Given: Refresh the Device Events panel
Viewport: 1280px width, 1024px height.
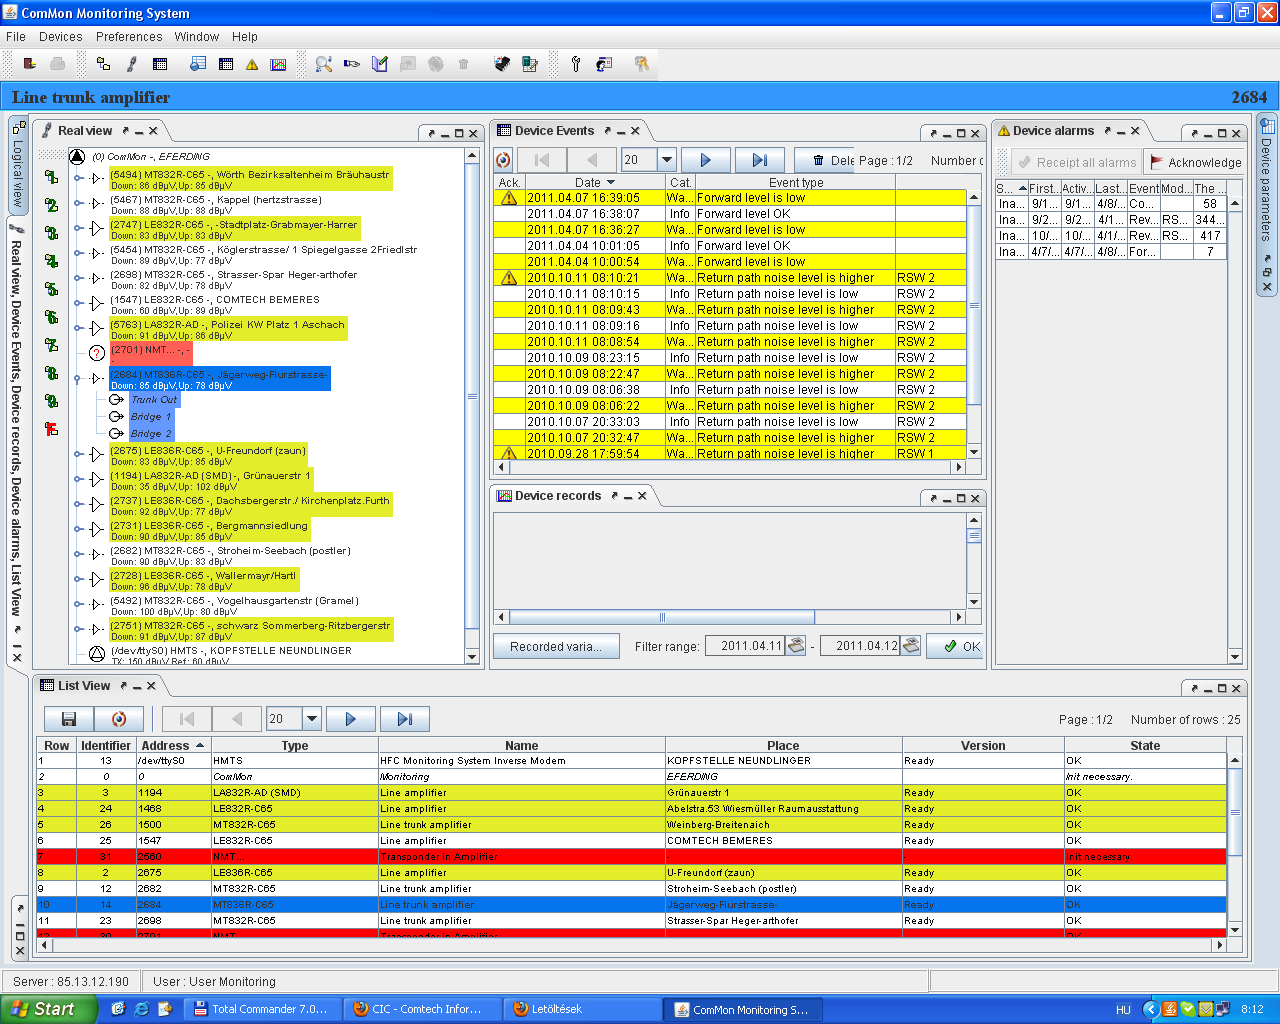Looking at the screenshot, I should coord(503,160).
